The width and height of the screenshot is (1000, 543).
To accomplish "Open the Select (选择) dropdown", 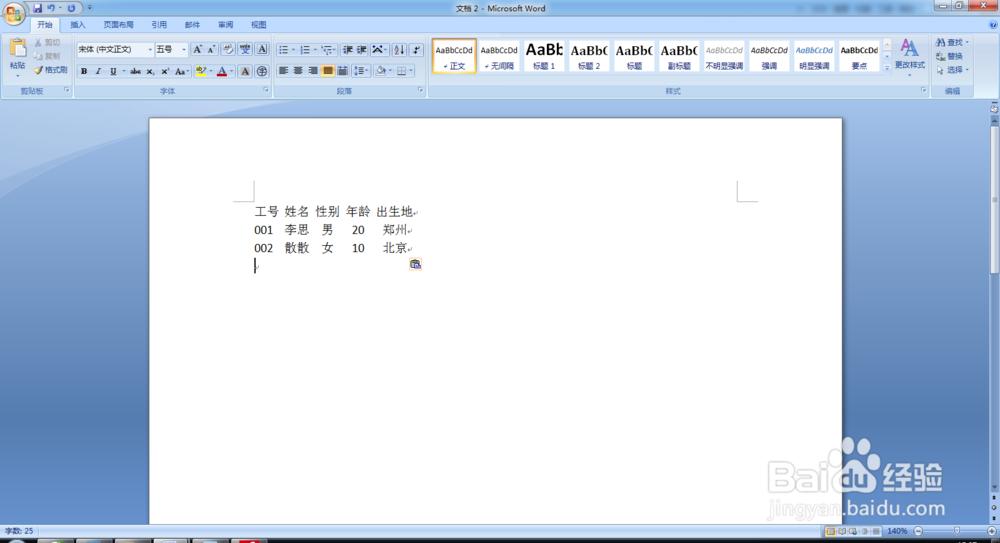I will tap(952, 70).
